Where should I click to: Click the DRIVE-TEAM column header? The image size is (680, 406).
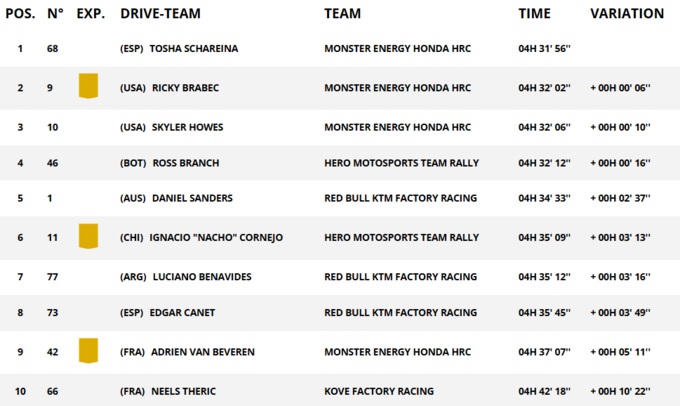click(160, 14)
